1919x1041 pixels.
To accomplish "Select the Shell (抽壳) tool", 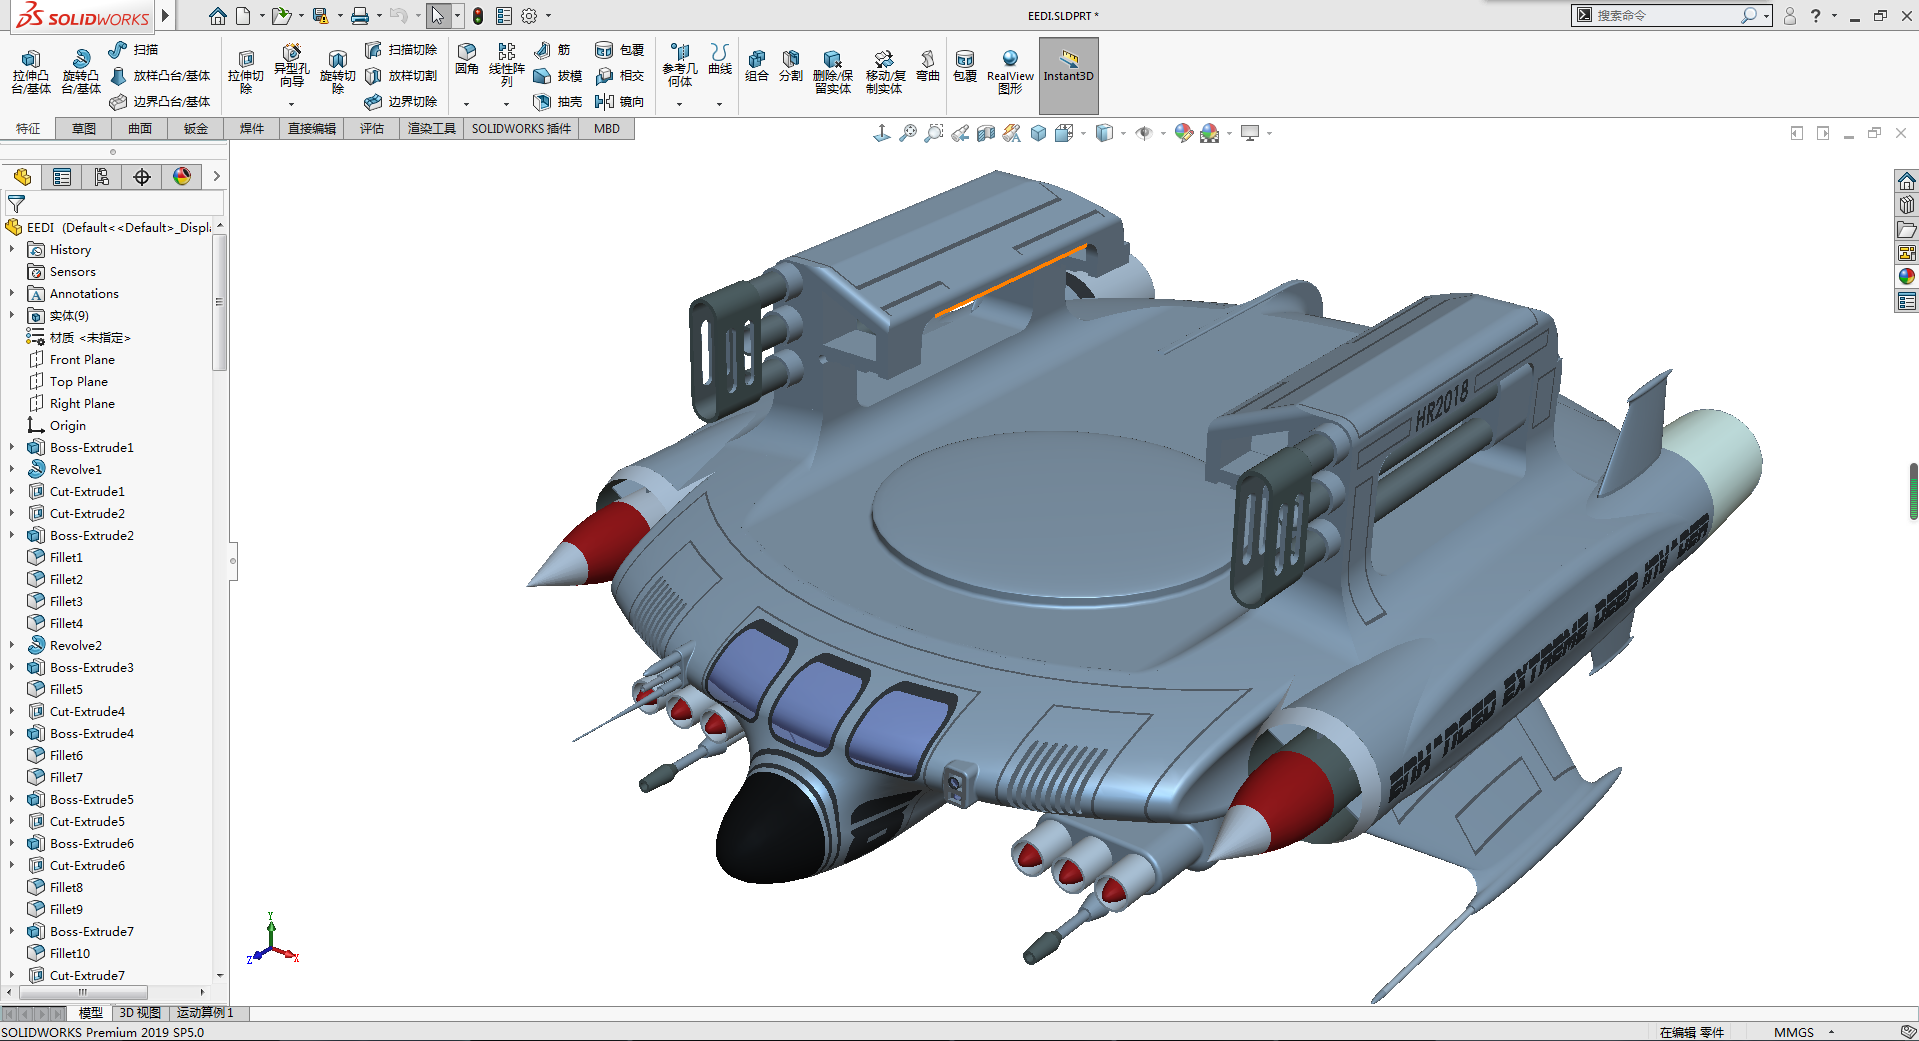I will (x=558, y=101).
